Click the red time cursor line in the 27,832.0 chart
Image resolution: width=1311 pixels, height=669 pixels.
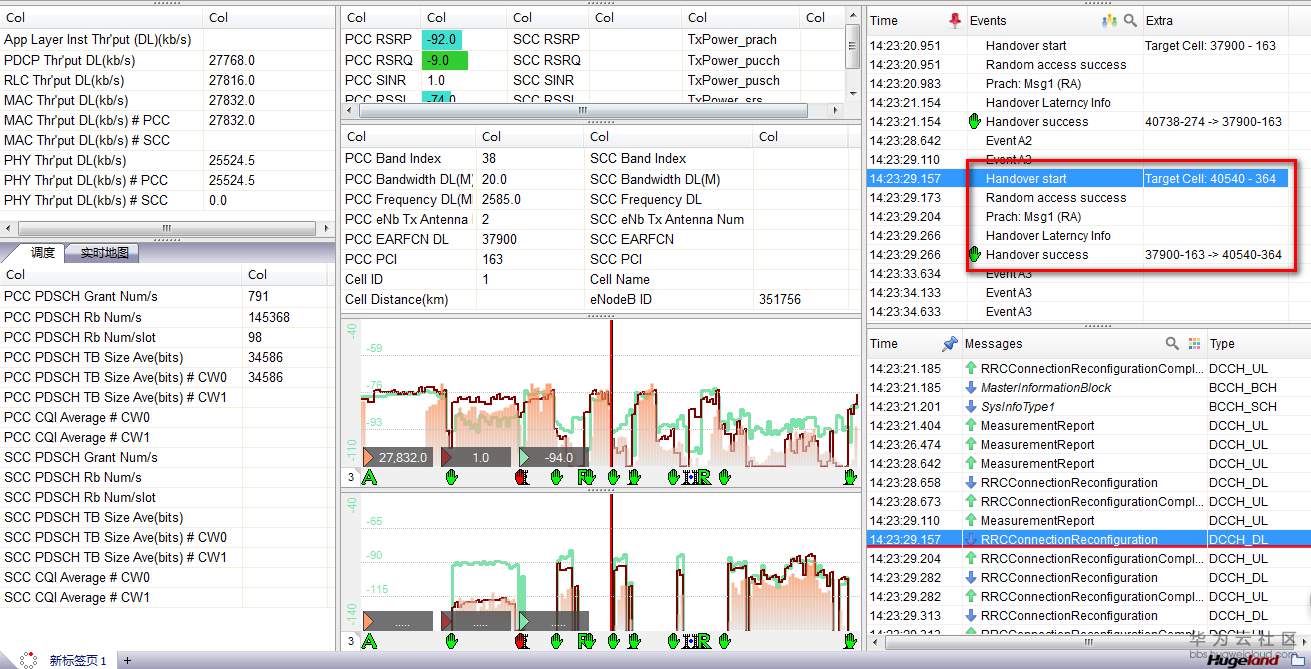click(x=611, y=395)
